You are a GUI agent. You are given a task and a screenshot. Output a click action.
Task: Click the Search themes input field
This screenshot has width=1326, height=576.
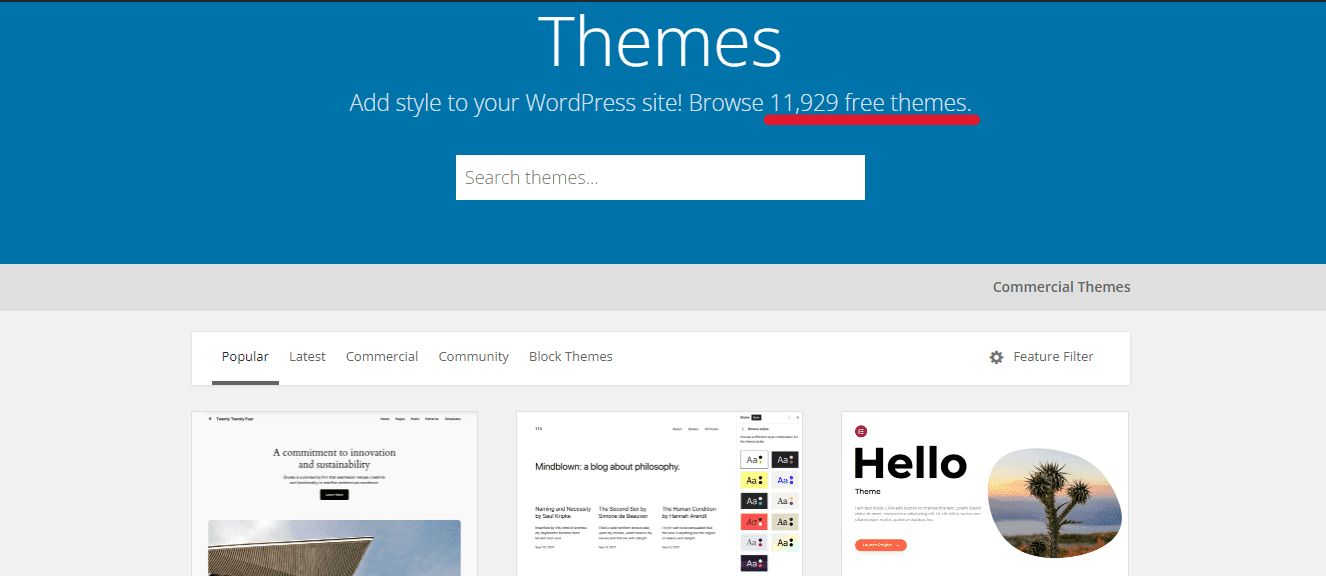coord(660,177)
